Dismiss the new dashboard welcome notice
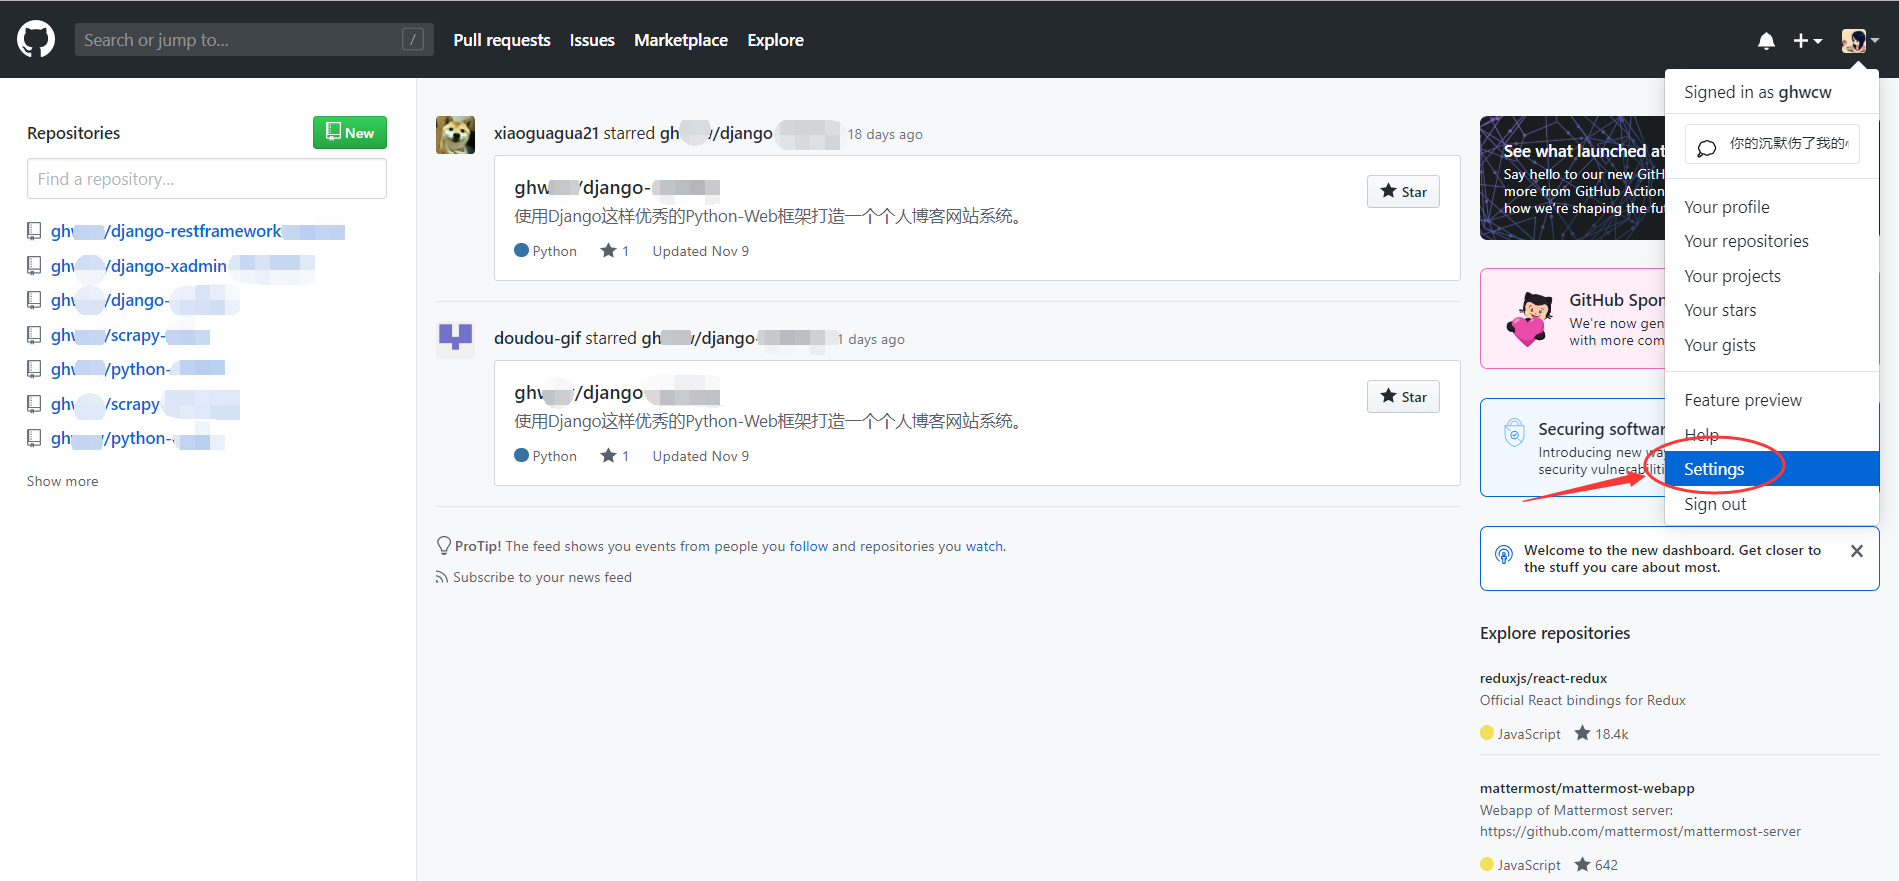 coord(1857,551)
